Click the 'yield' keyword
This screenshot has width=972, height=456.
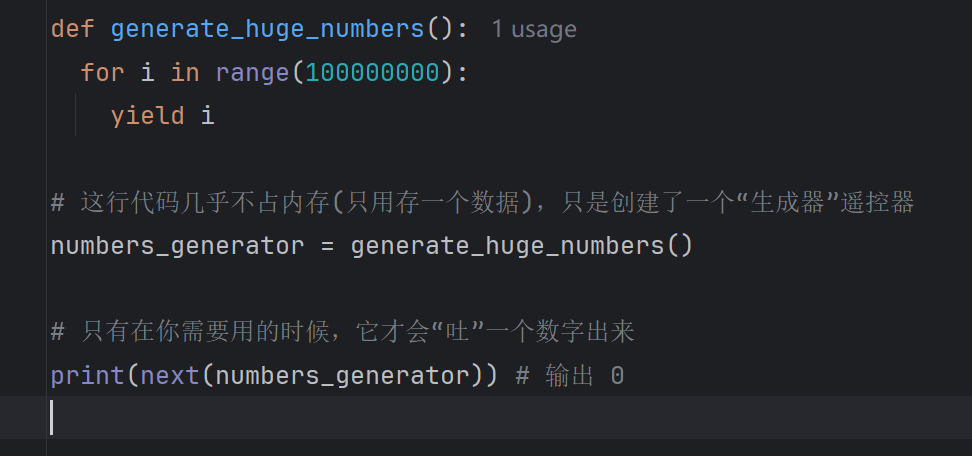[x=148, y=116]
